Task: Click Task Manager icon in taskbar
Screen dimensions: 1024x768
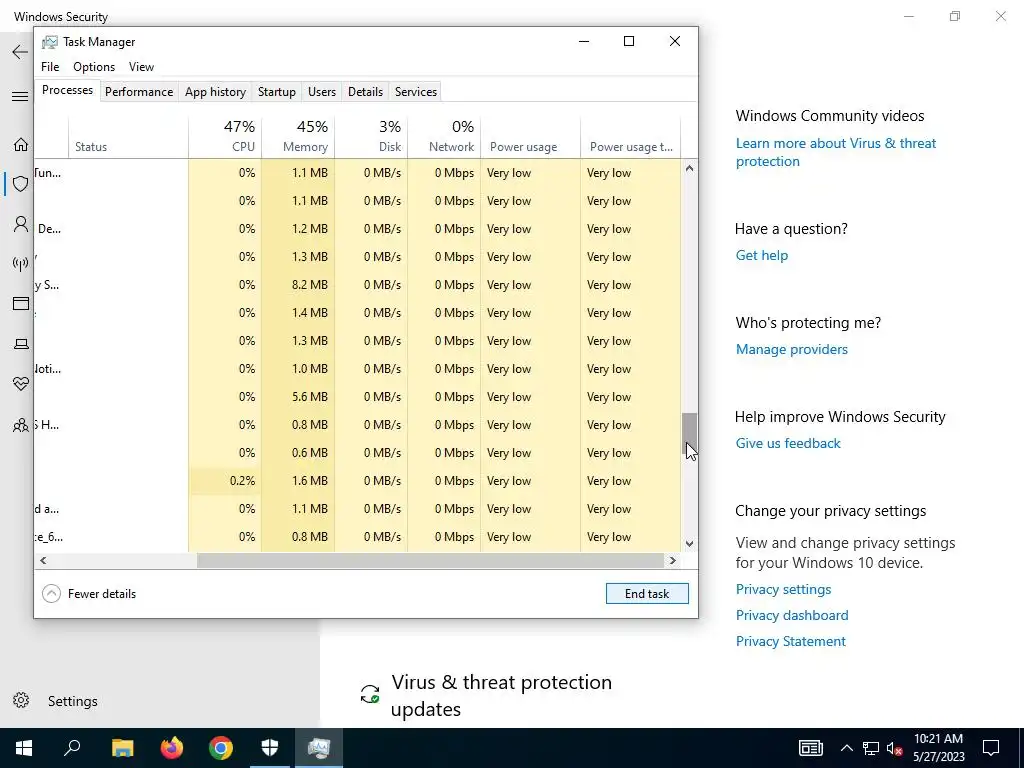Action: [x=319, y=748]
